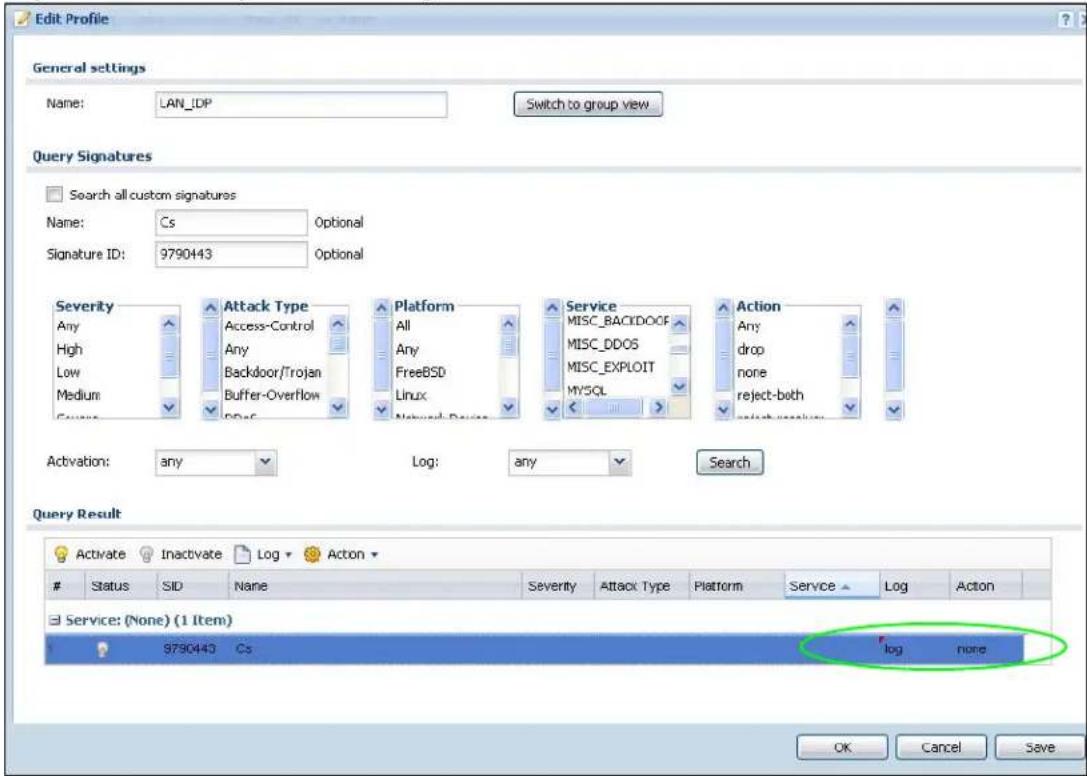This screenshot has width=1087, height=776.
Task: Select MISC_EXPLOIT in Service list
Action: pyautogui.click(x=611, y=368)
